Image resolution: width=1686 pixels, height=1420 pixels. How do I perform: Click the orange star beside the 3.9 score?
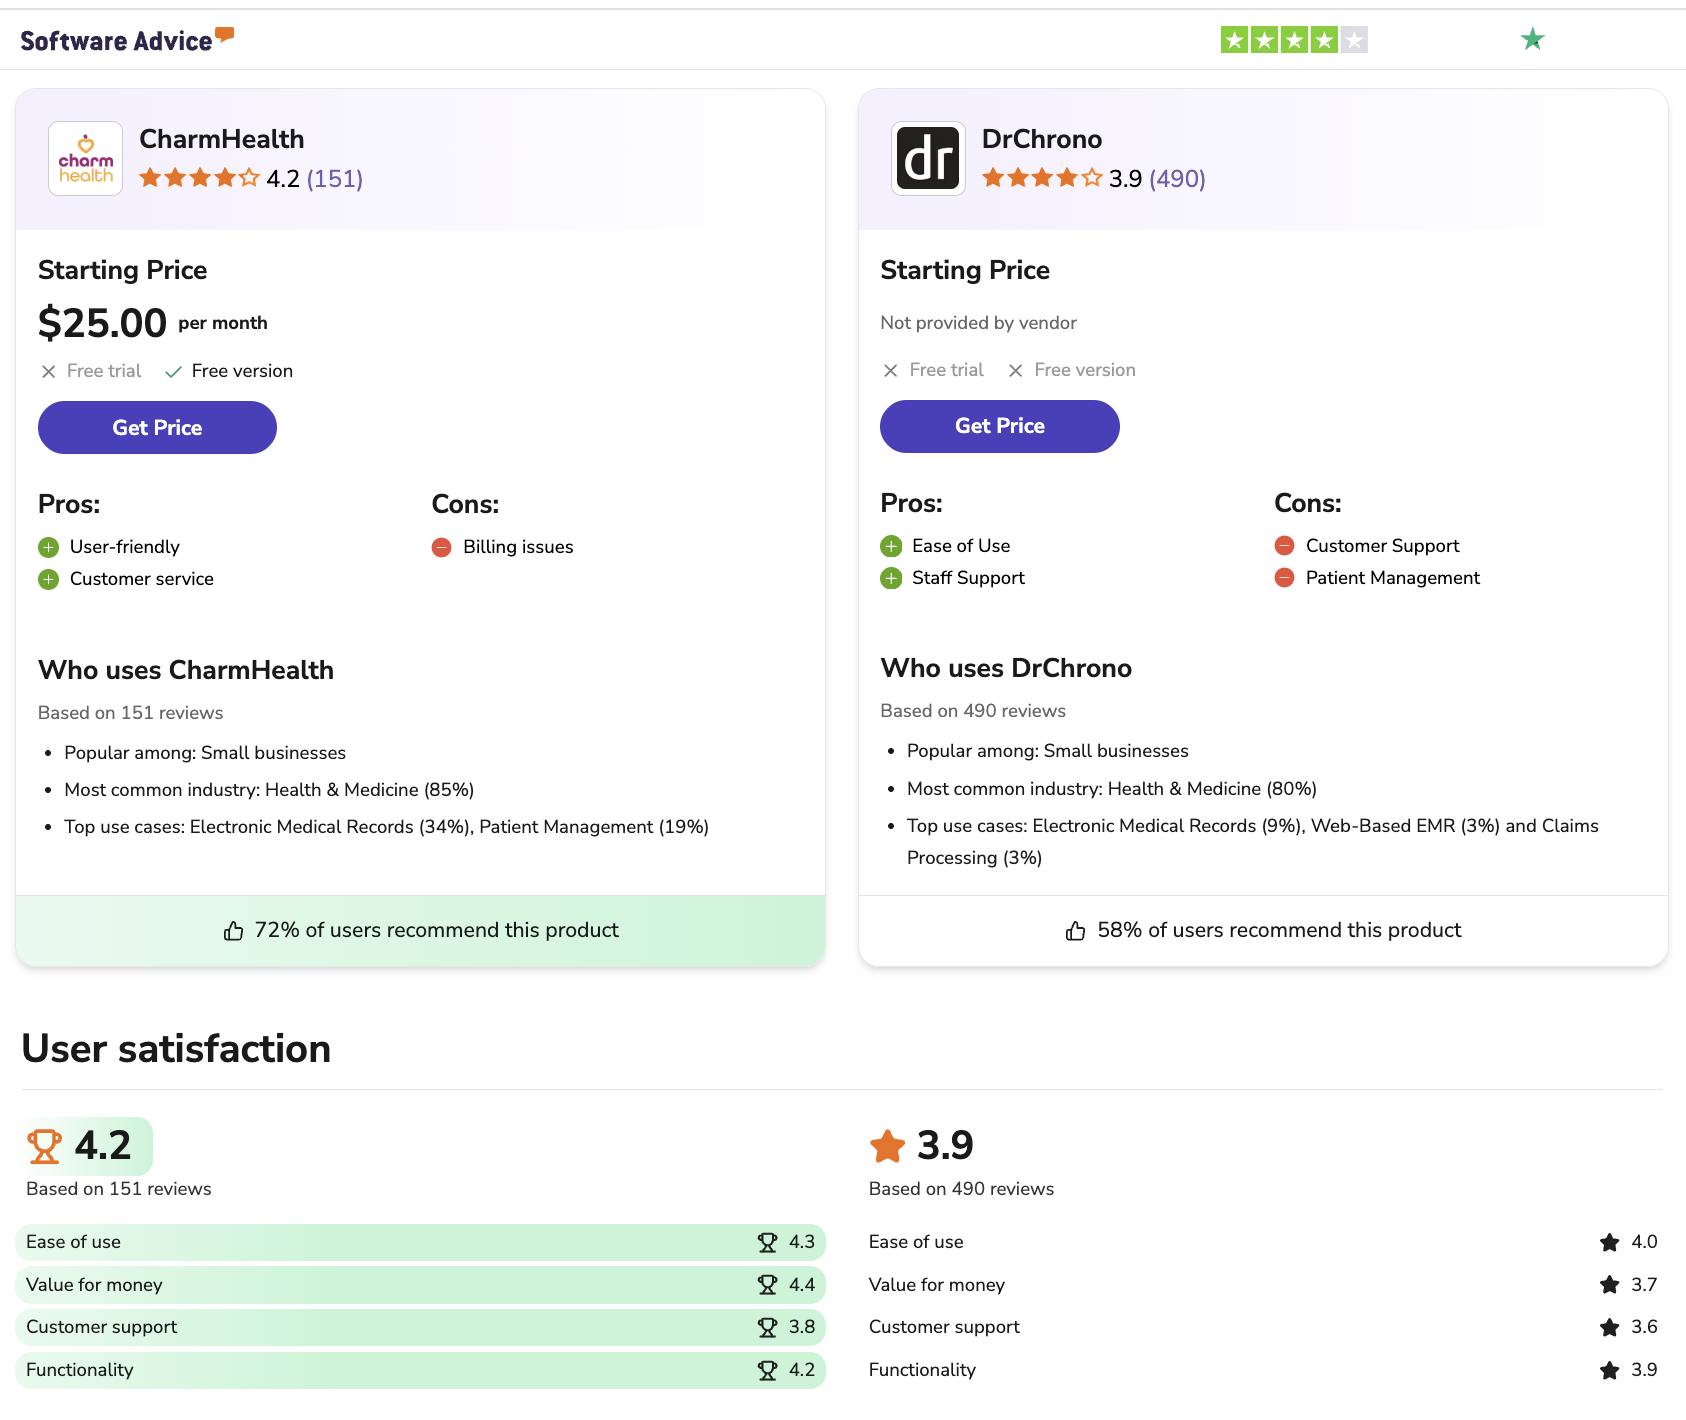point(888,1146)
